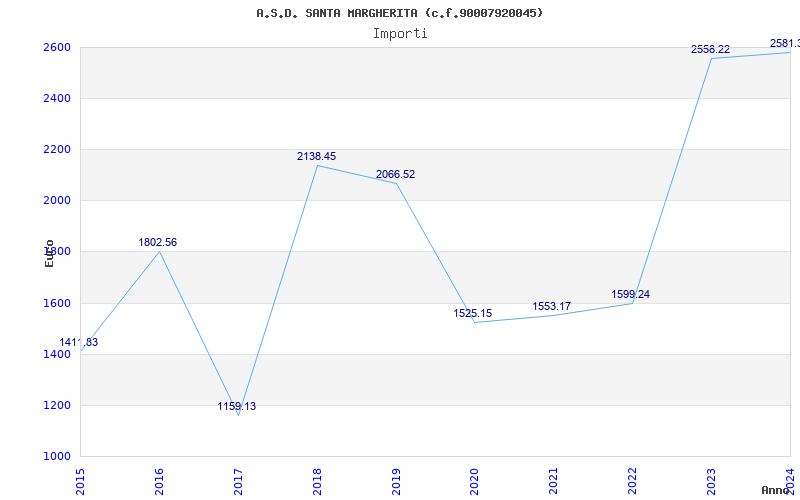The image size is (800, 500).
Task: Select the 1599.24 data label
Action: [631, 294]
